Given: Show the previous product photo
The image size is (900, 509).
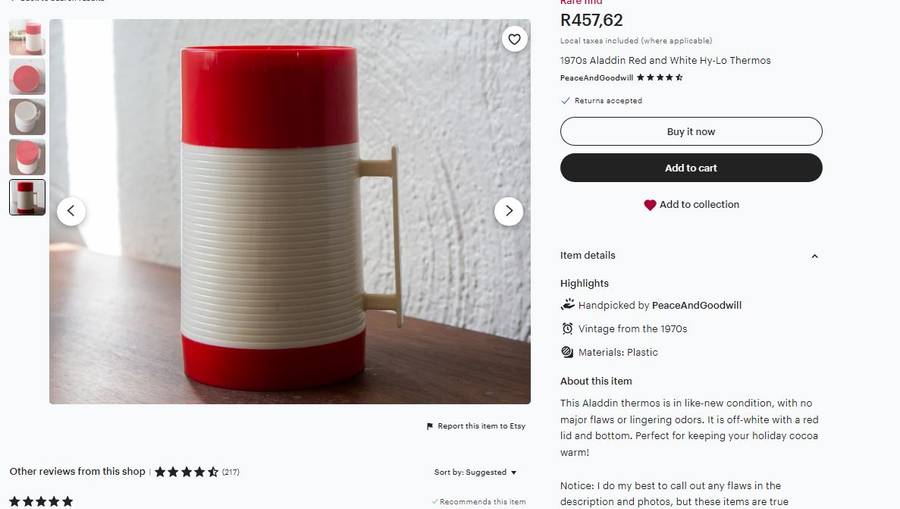Looking at the screenshot, I should coord(71,211).
